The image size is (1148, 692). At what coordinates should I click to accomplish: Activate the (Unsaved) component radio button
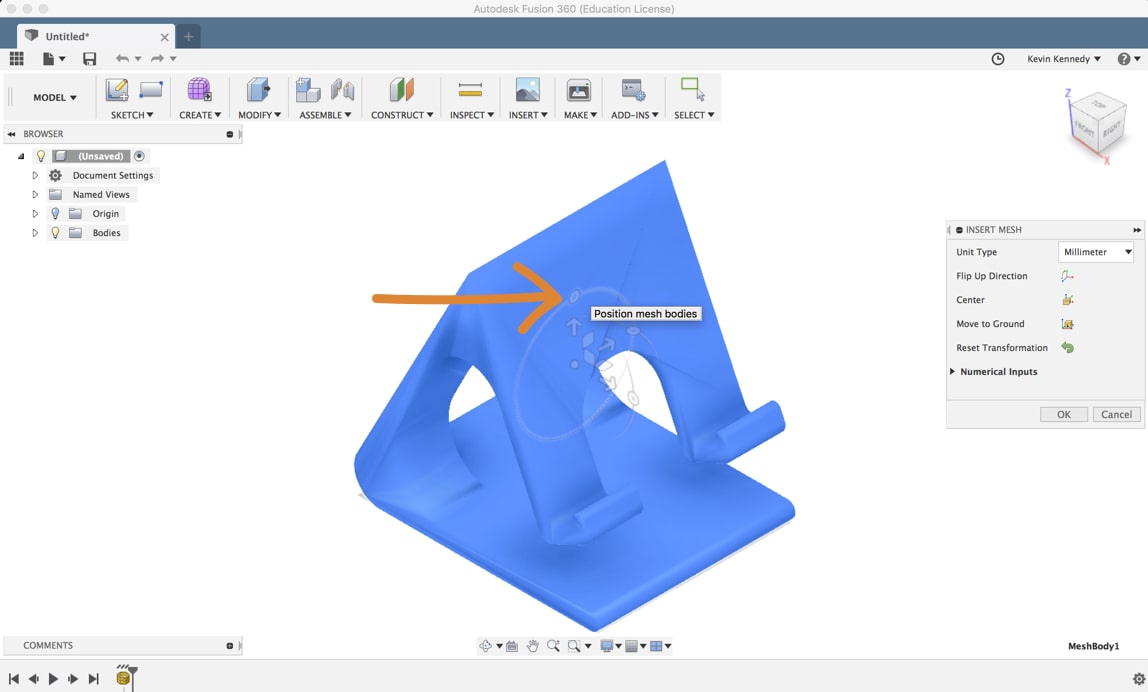click(x=139, y=156)
